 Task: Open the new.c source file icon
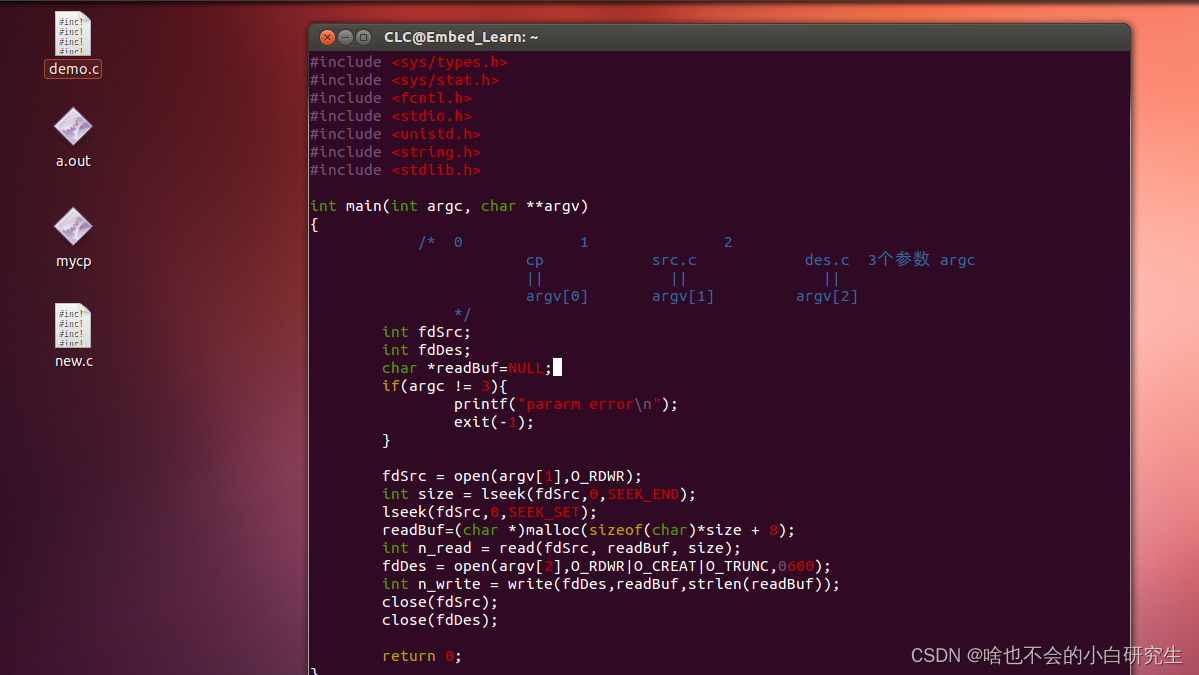tap(71, 325)
